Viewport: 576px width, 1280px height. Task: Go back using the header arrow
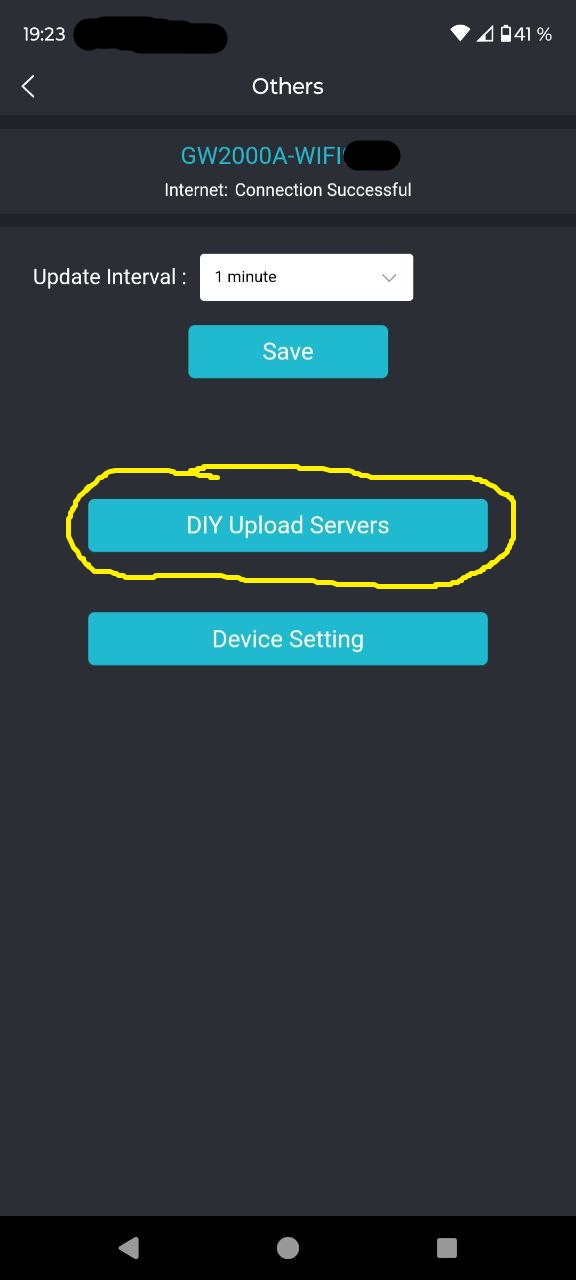(28, 86)
